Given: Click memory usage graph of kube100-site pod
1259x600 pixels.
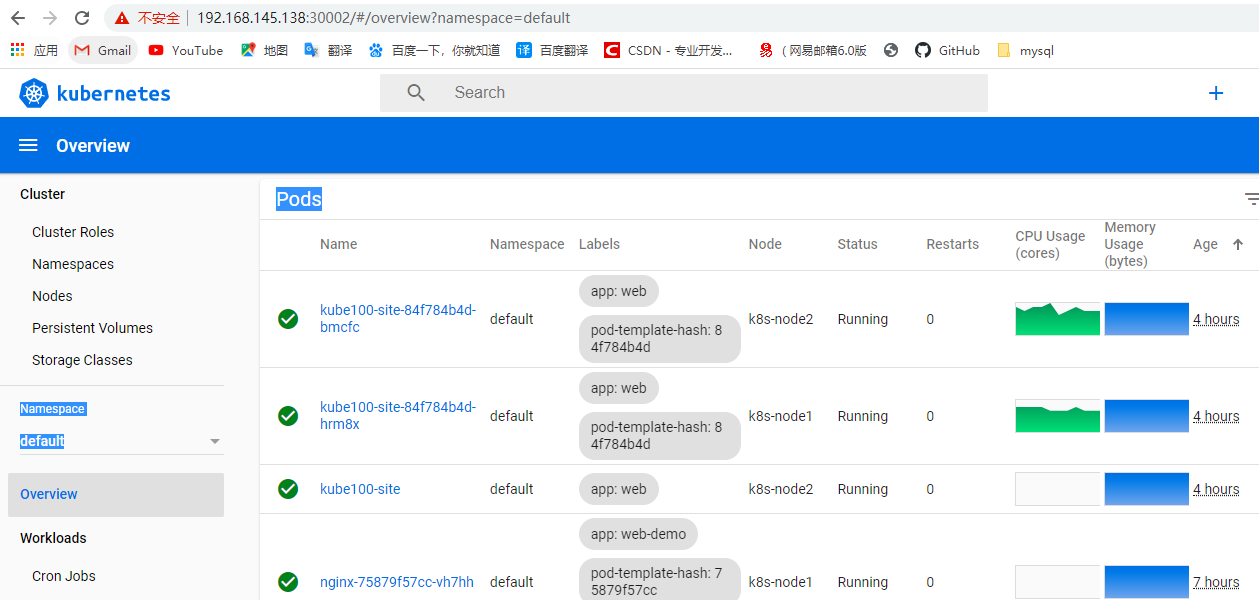Looking at the screenshot, I should click(x=1146, y=489).
